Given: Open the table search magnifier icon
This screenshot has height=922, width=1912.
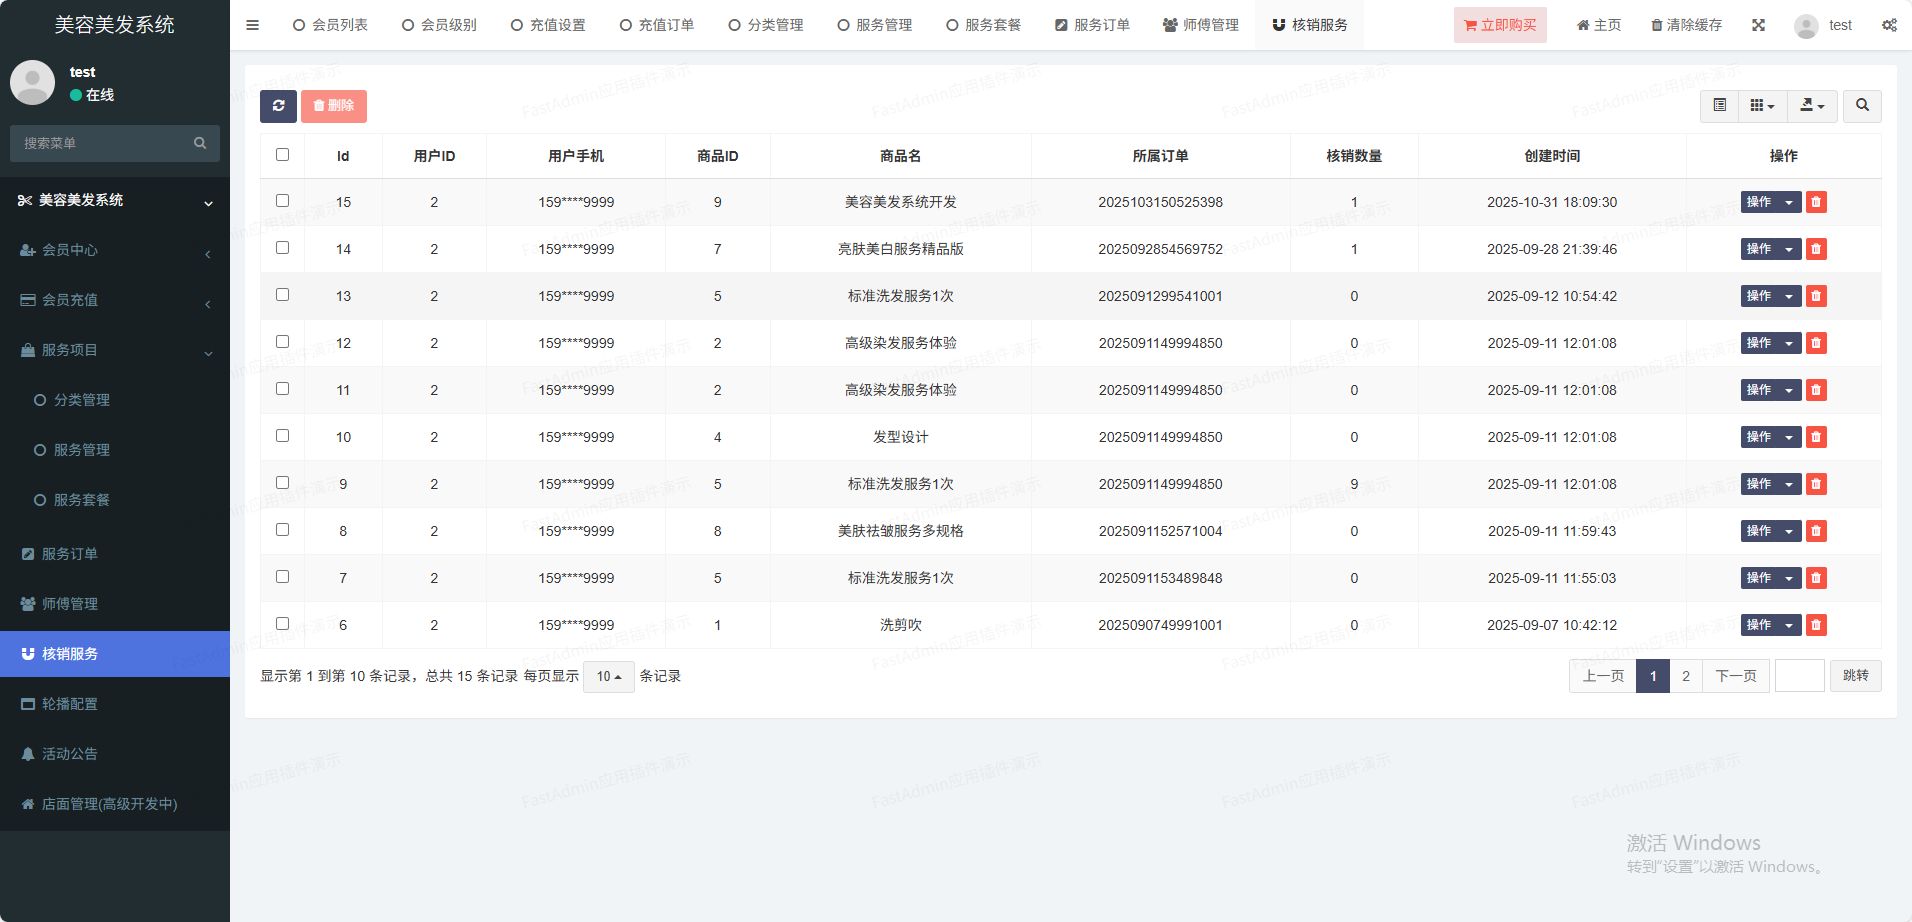Looking at the screenshot, I should [1862, 106].
